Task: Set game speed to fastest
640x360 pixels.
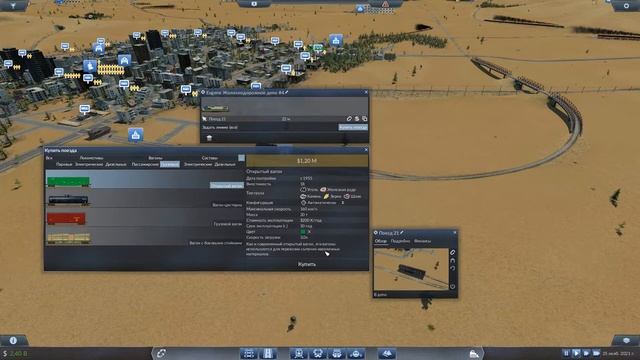Action: coord(596,353)
